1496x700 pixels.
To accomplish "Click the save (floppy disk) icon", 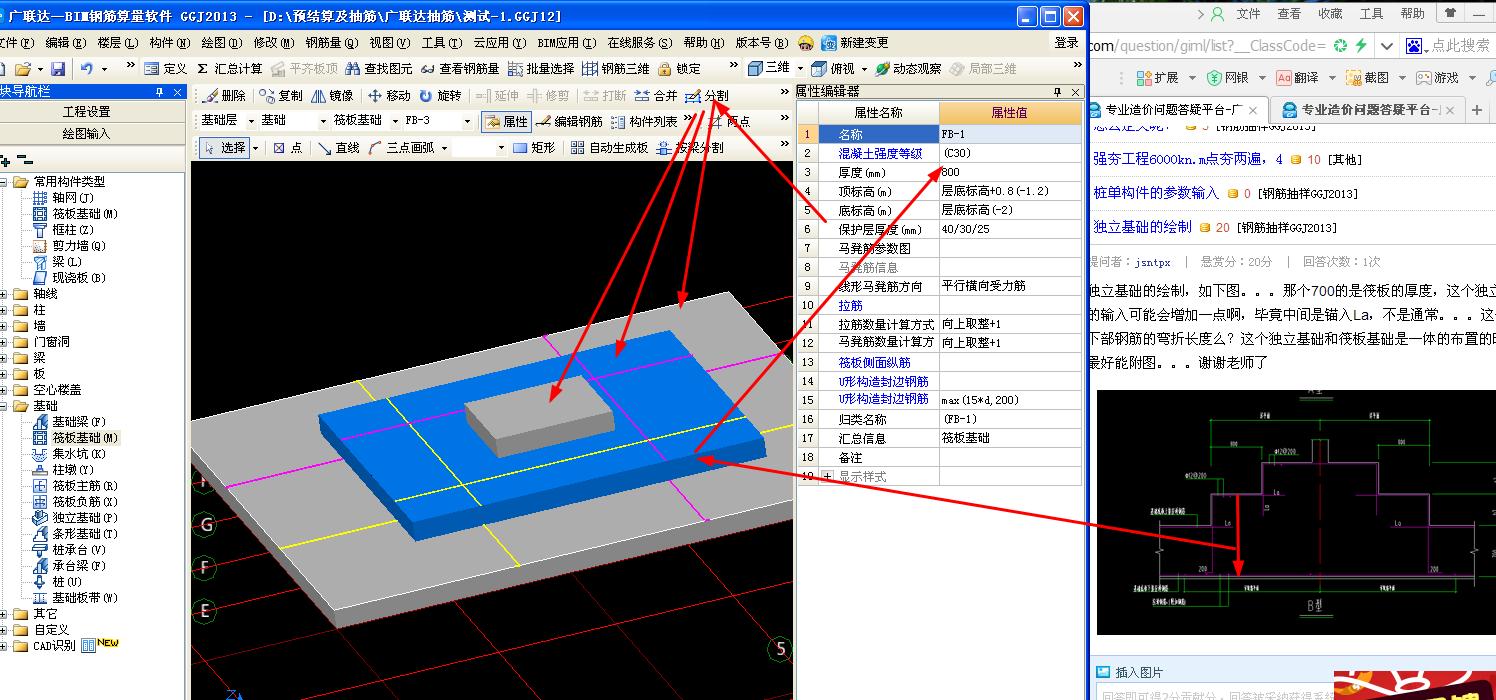I will click(57, 69).
